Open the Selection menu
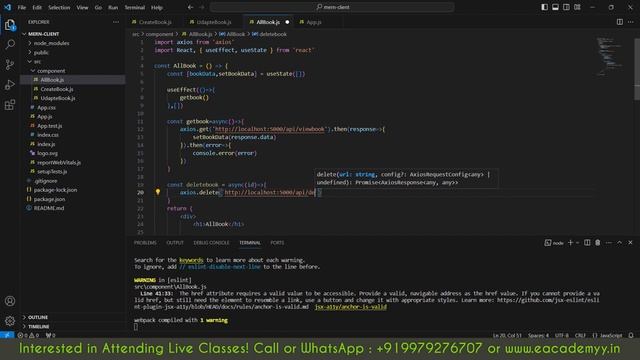This screenshot has width=640, height=360. pos(59,7)
